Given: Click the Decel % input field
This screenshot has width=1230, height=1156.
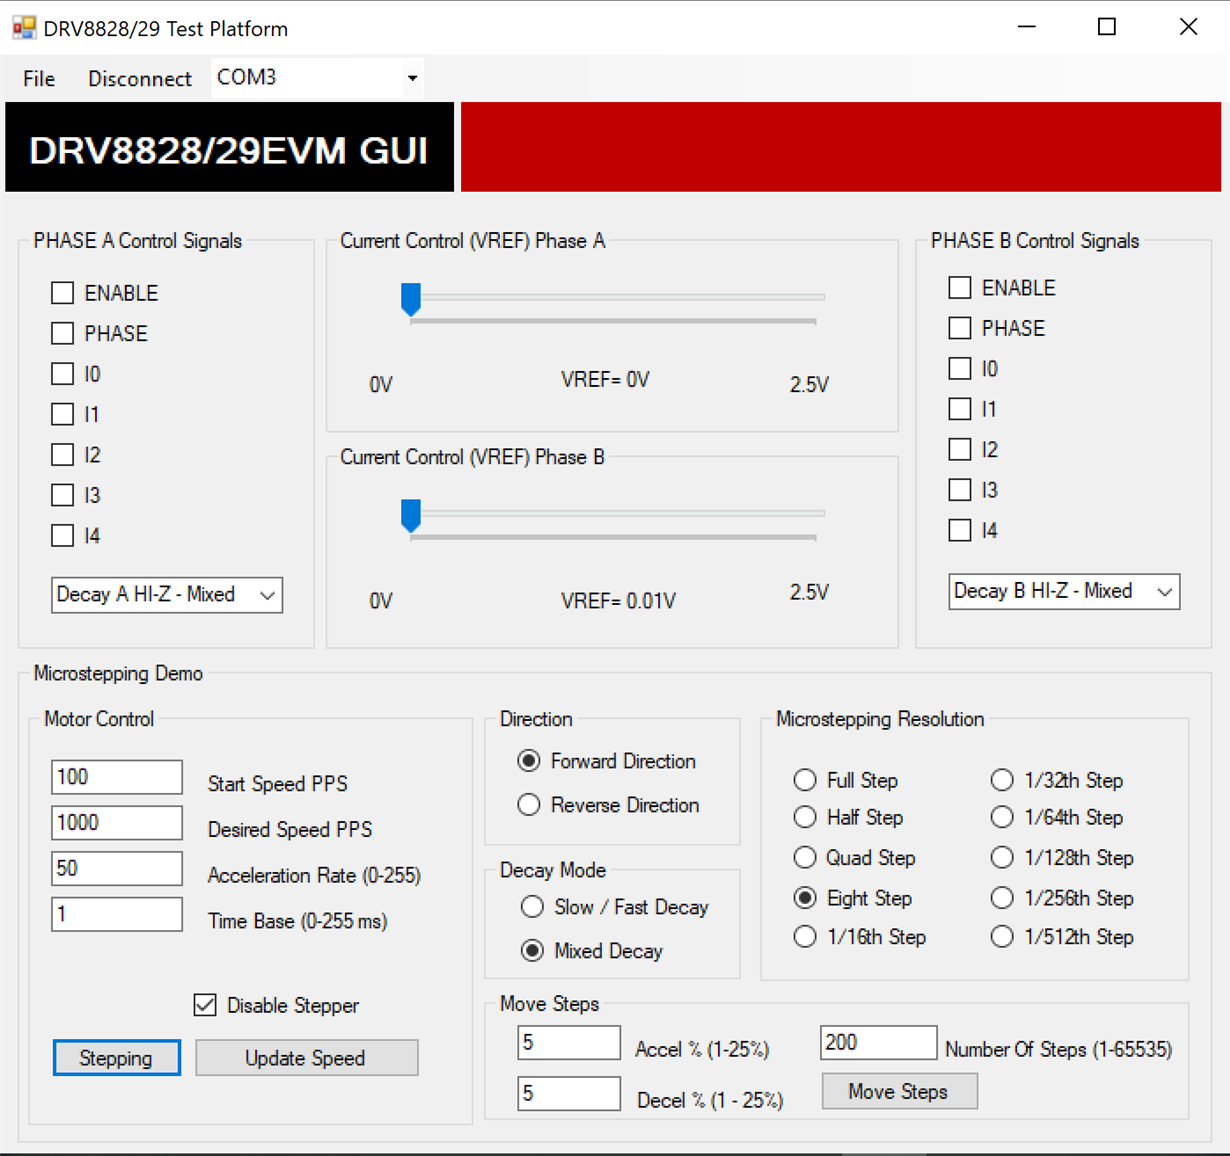Looking at the screenshot, I should (x=569, y=1093).
